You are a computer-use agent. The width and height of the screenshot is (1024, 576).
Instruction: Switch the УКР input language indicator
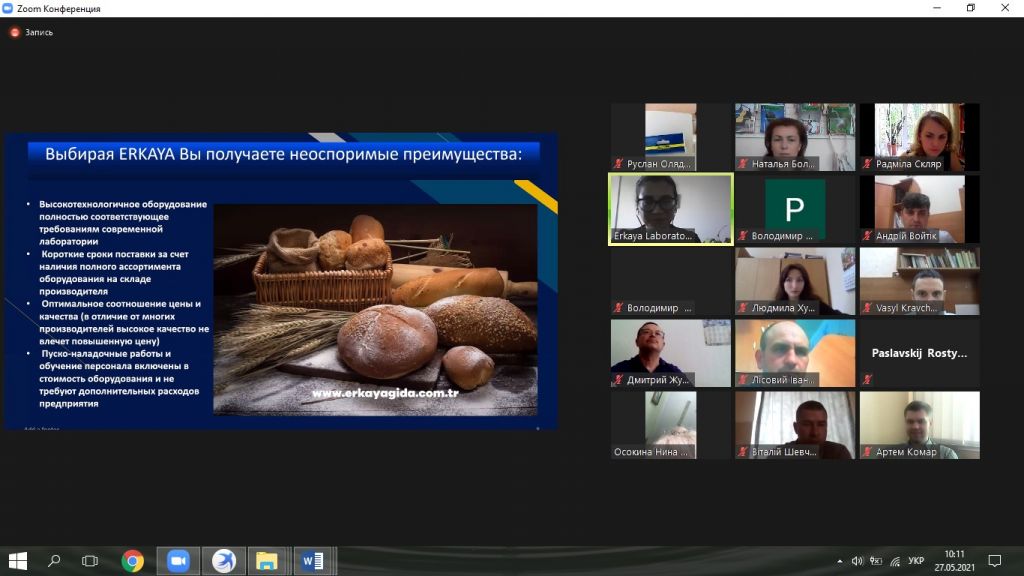916,560
